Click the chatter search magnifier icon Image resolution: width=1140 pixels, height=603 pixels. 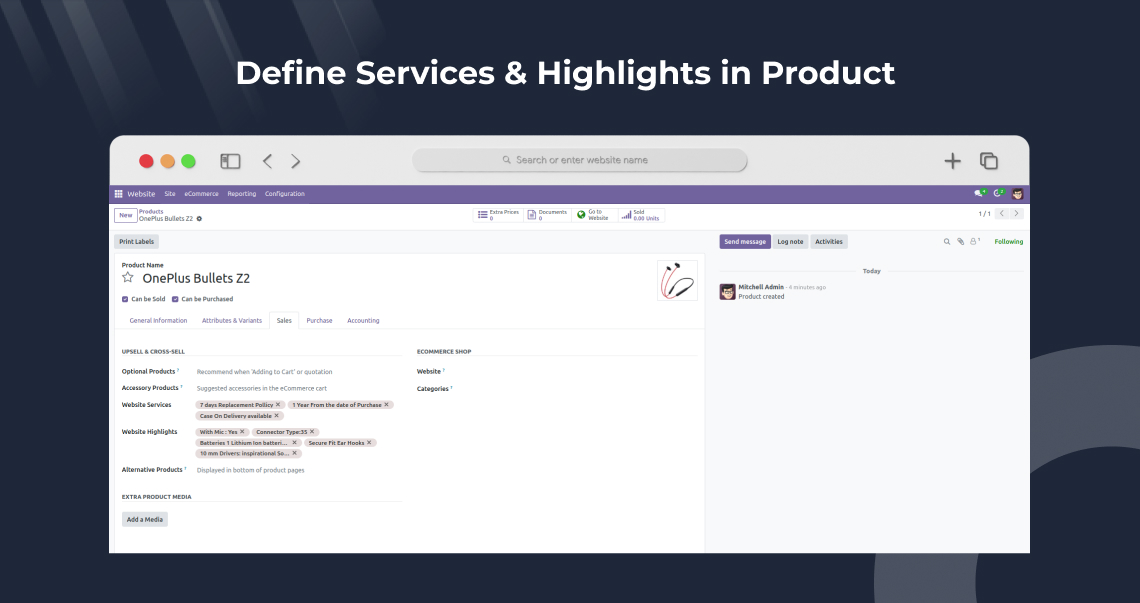click(x=947, y=241)
